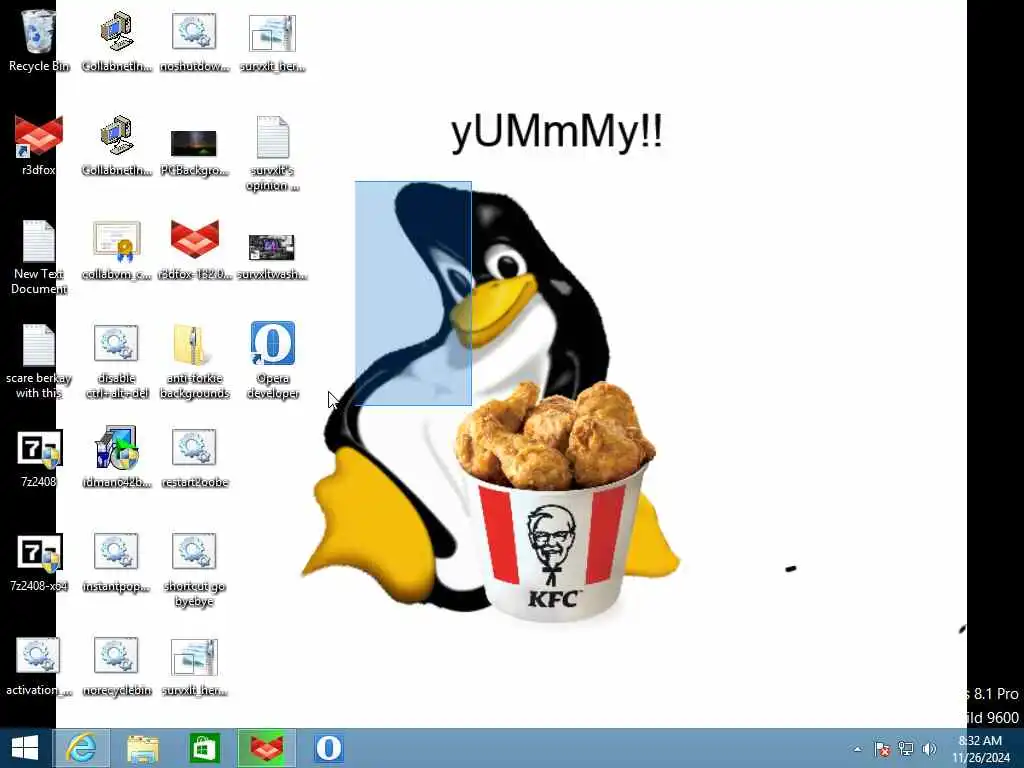
Task: Select survxlt_her... icon beside norecyclebin
Action: point(194,667)
